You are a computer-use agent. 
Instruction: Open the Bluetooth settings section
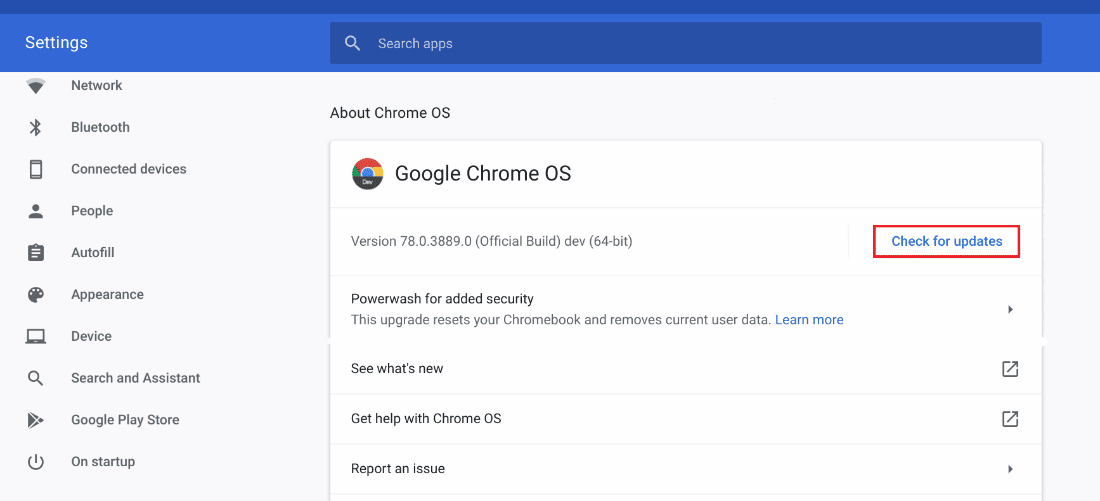click(100, 128)
